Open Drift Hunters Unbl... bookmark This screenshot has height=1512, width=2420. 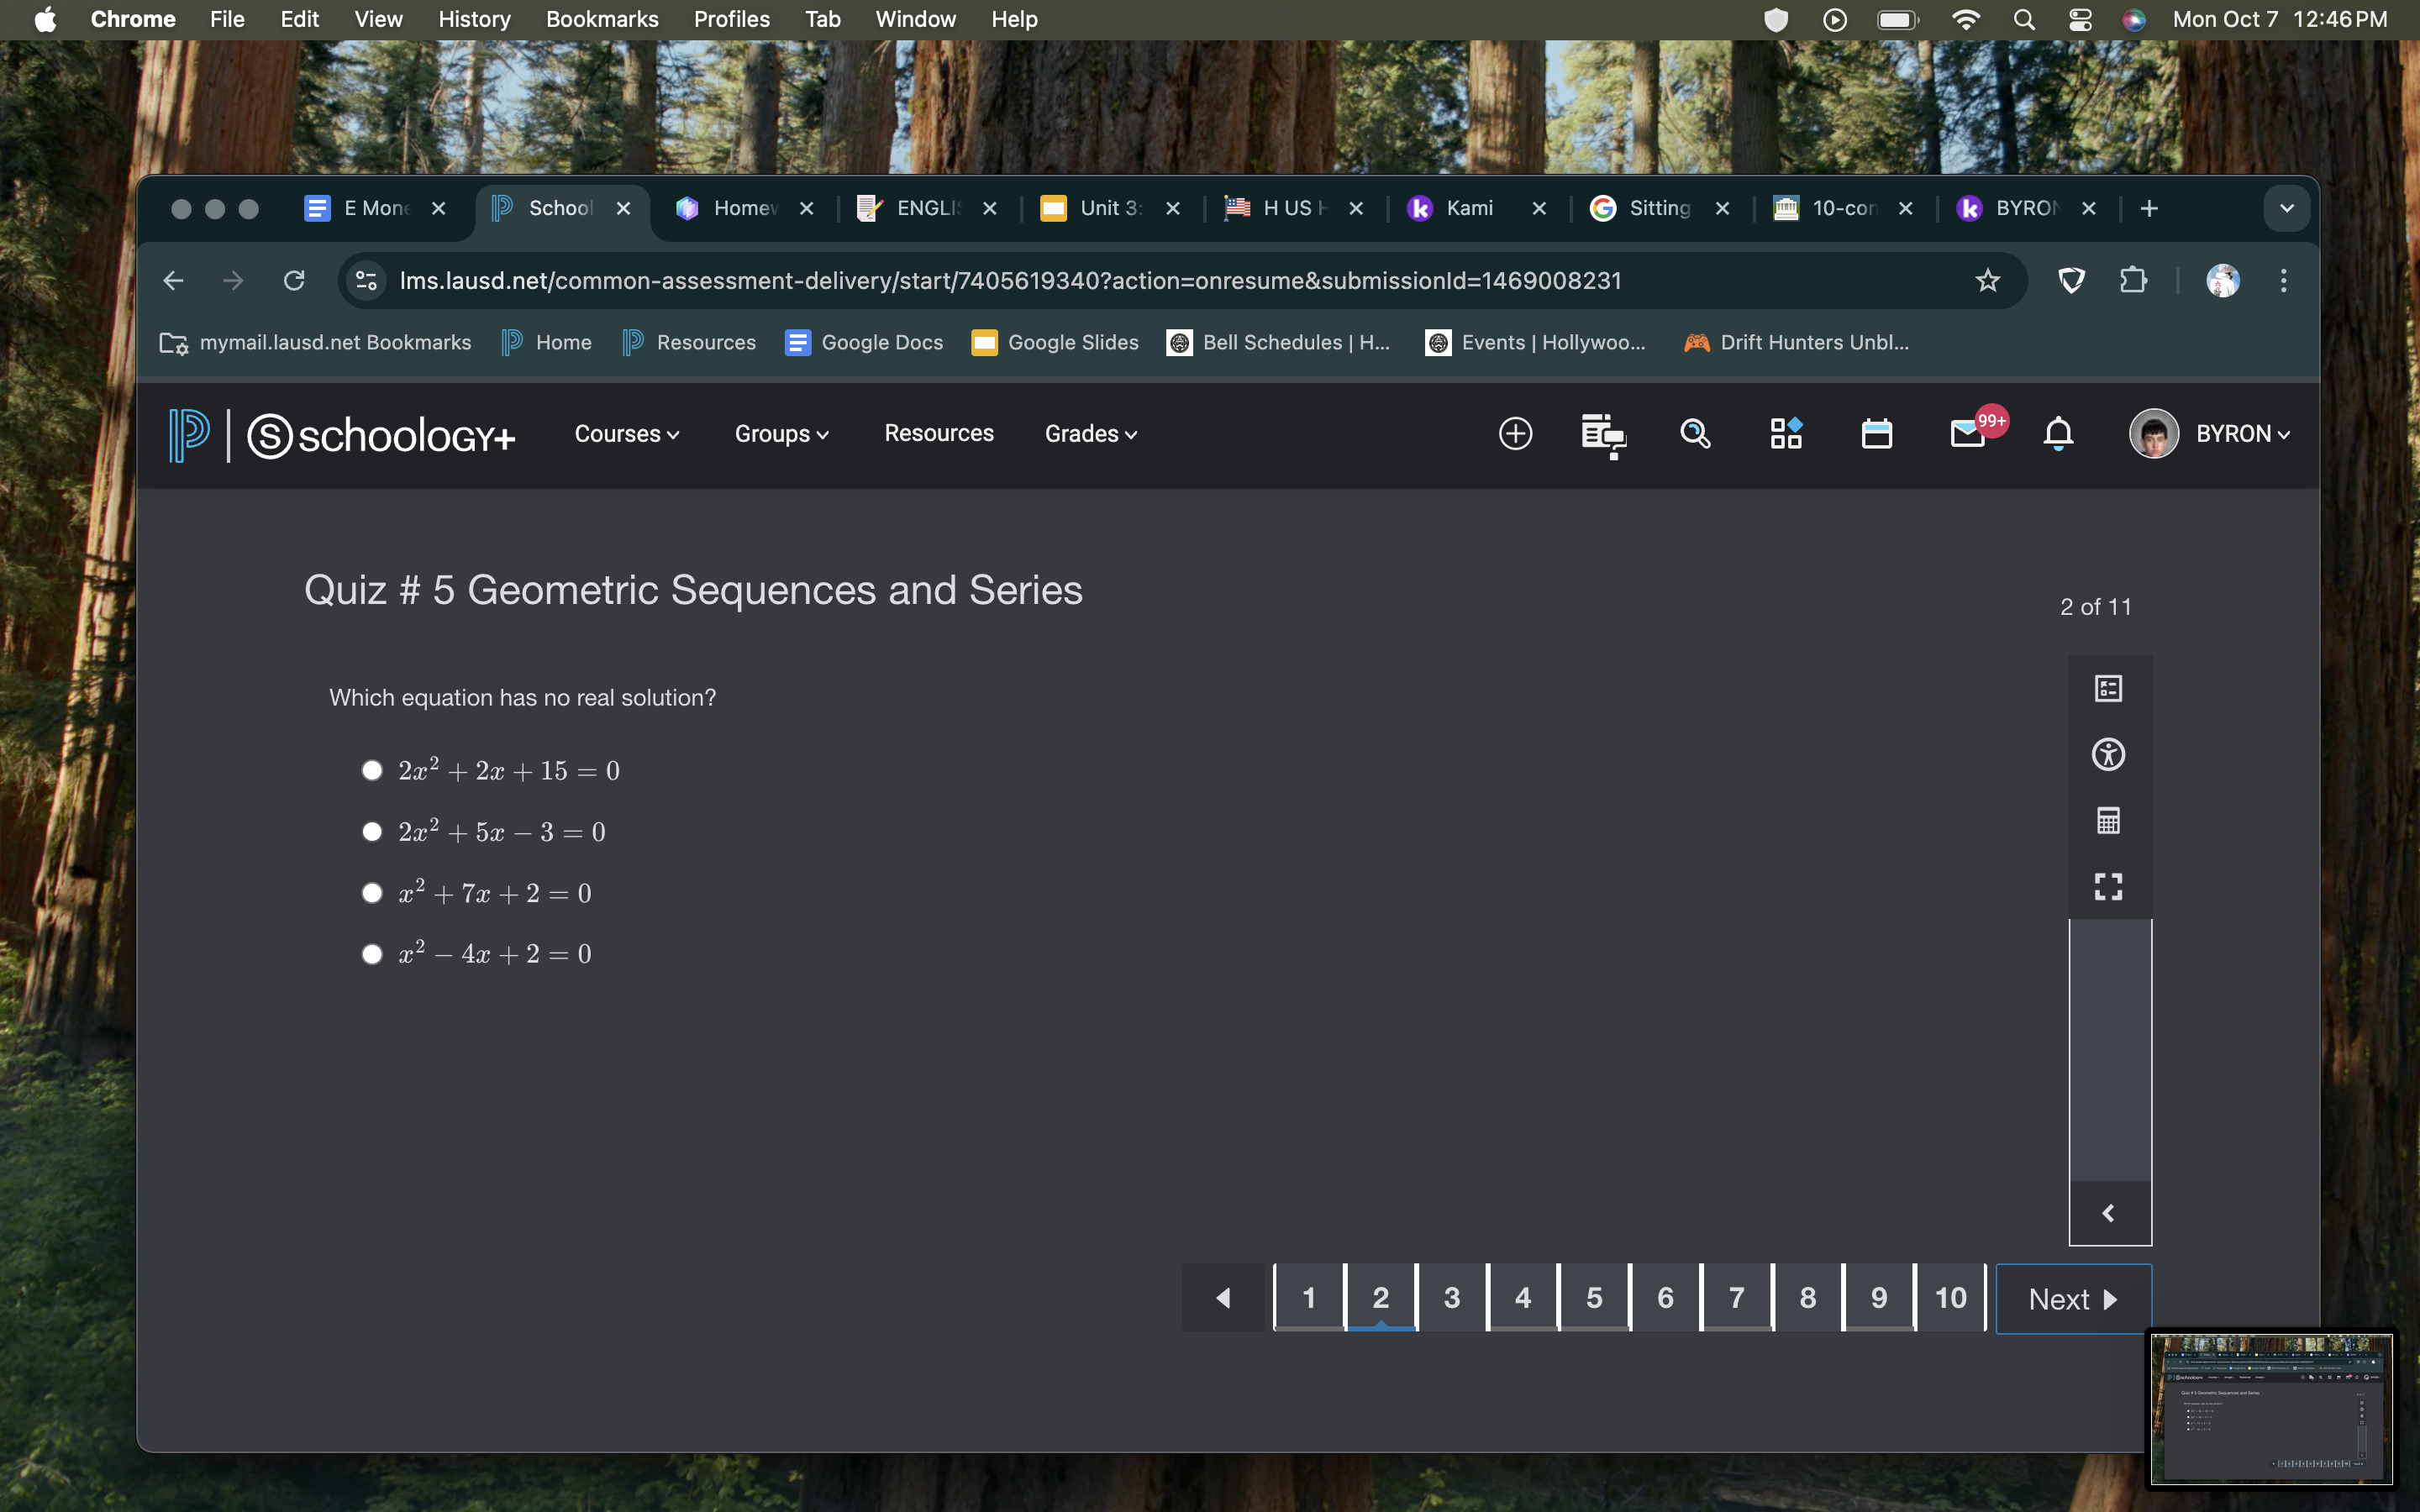point(1796,343)
